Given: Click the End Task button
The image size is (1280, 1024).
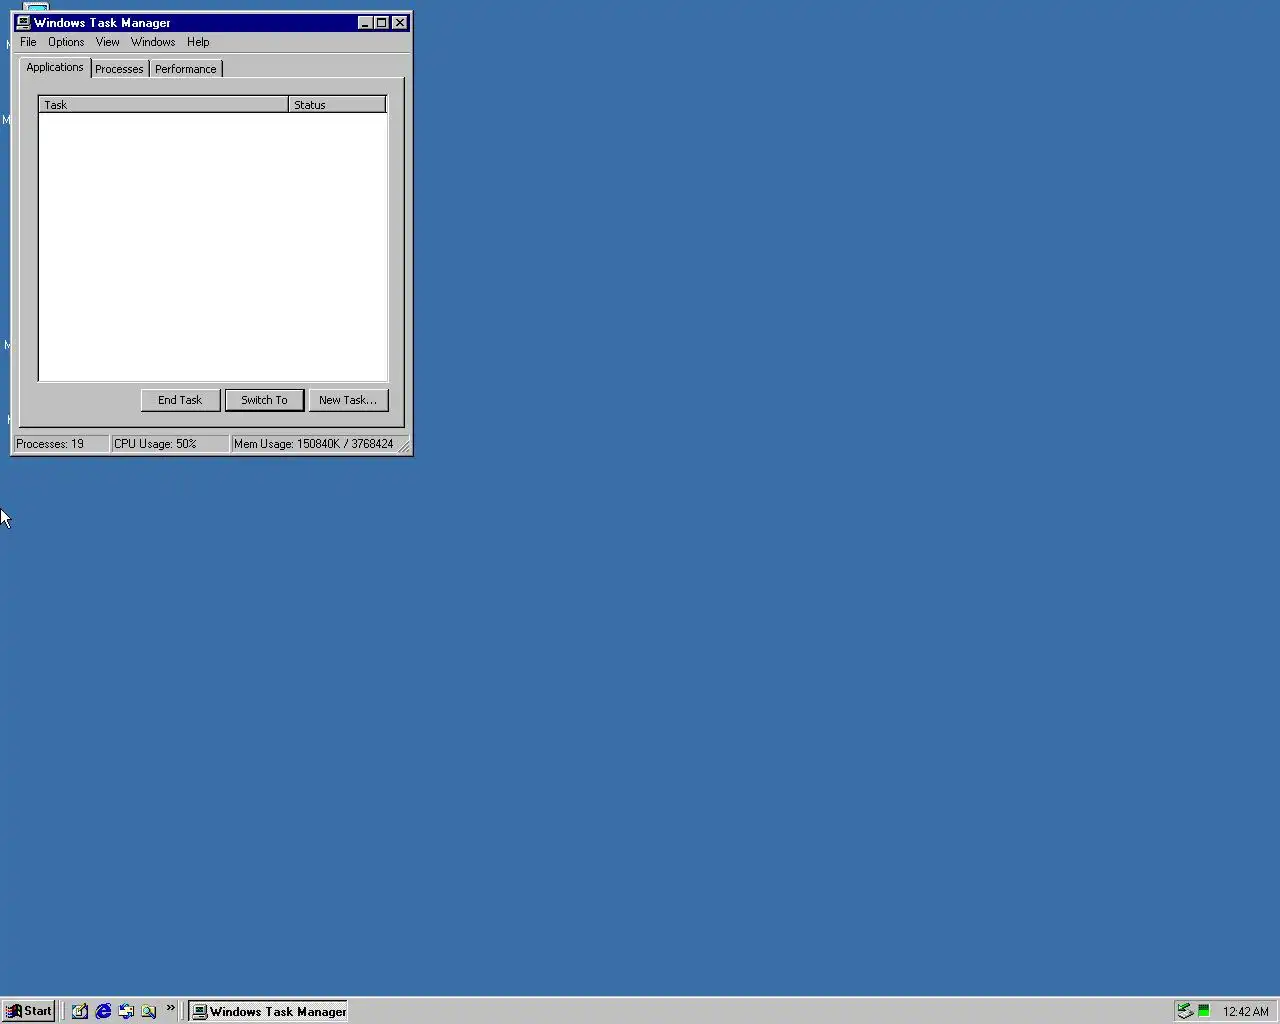Looking at the screenshot, I should click(180, 400).
